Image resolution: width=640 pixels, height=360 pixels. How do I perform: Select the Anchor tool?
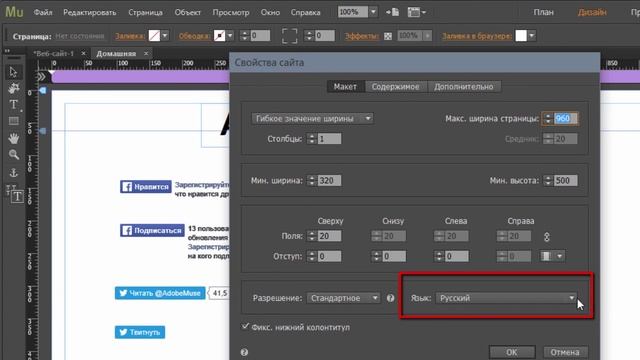pos(13,173)
